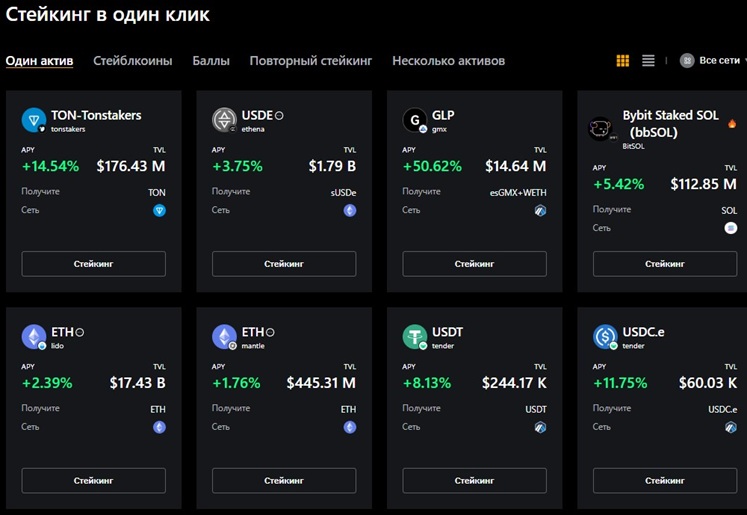
Task: Click the Bybit Staked SOL bear logo
Action: pyautogui.click(x=600, y=129)
